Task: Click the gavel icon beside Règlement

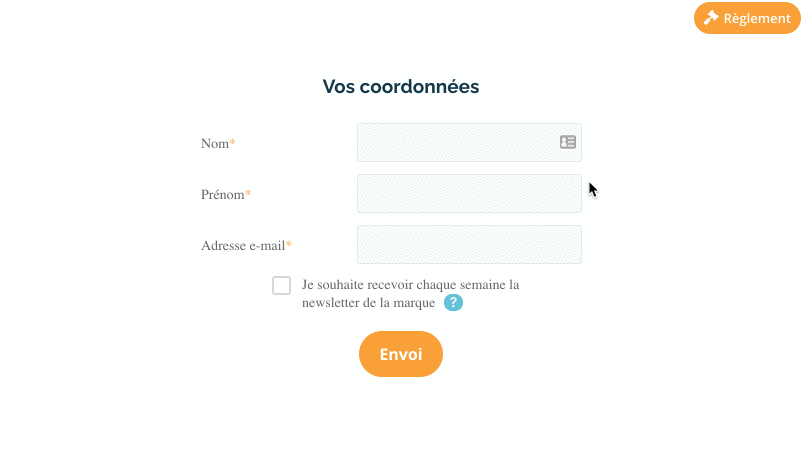Action: click(711, 18)
